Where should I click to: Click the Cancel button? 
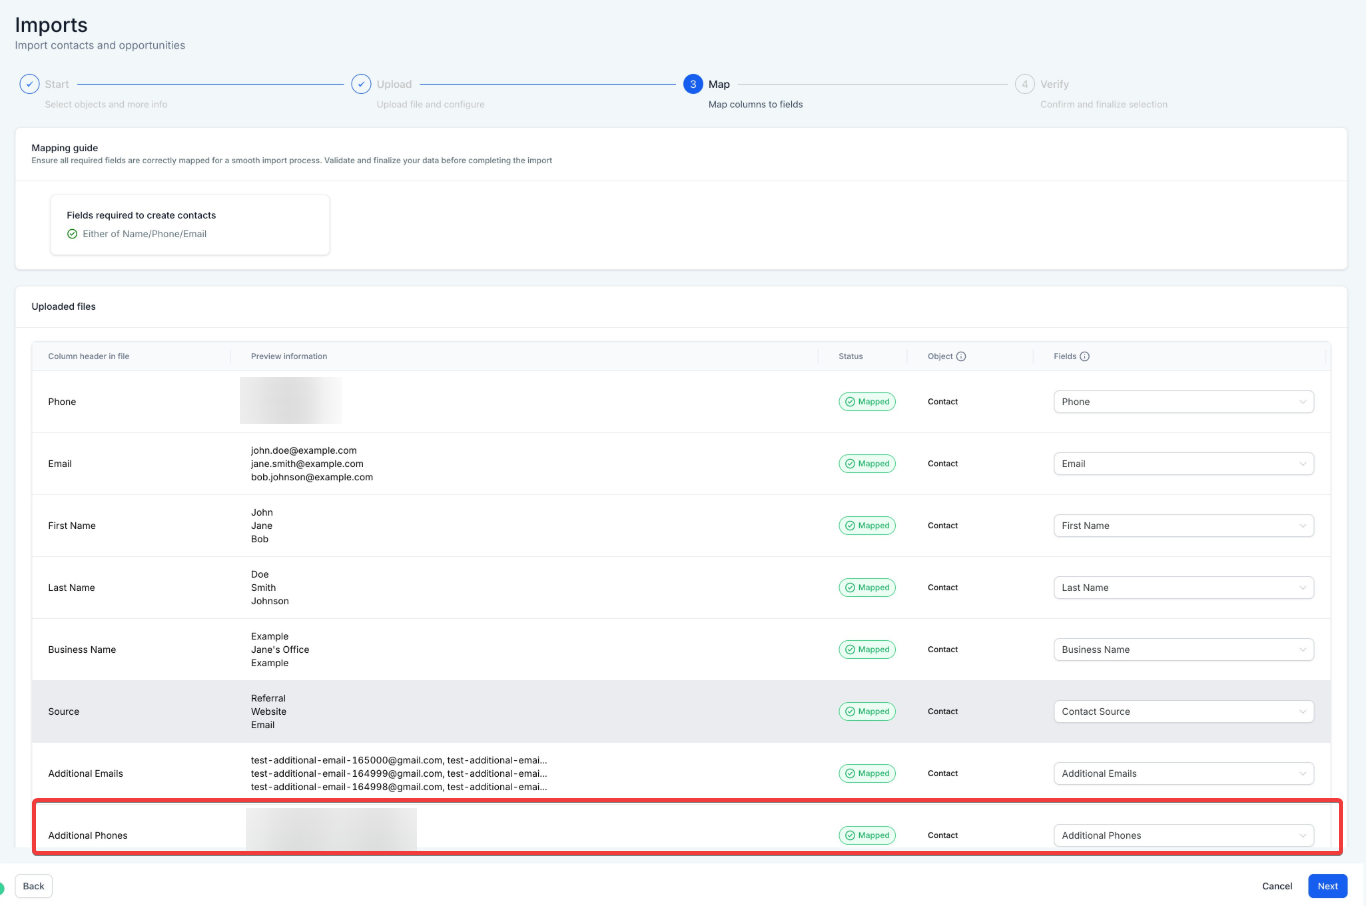(1277, 886)
